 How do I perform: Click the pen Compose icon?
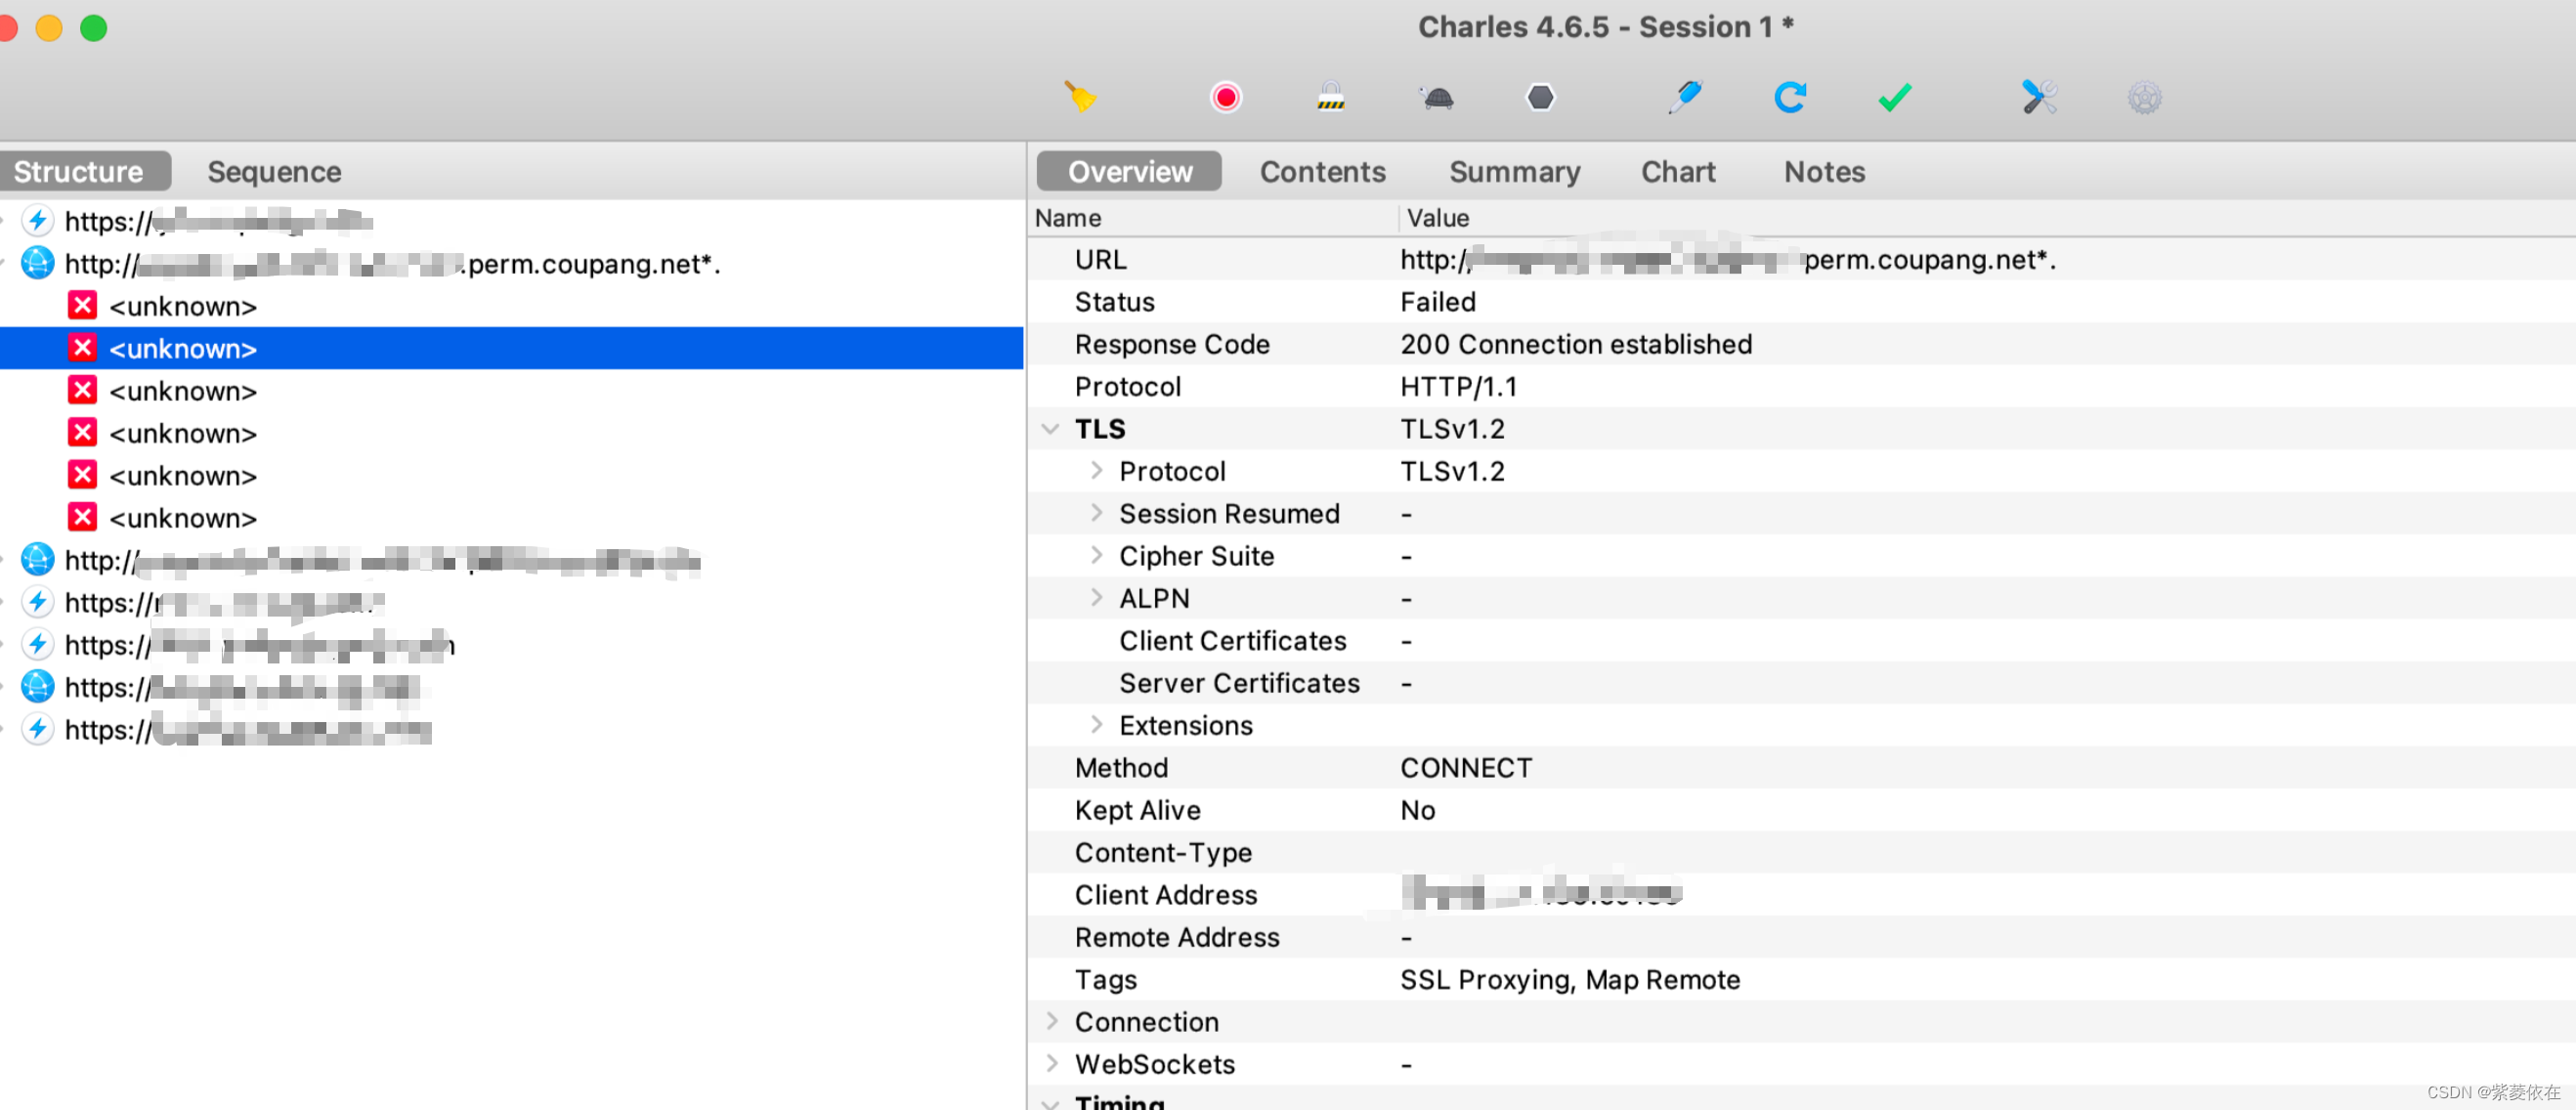pyautogui.click(x=1685, y=97)
